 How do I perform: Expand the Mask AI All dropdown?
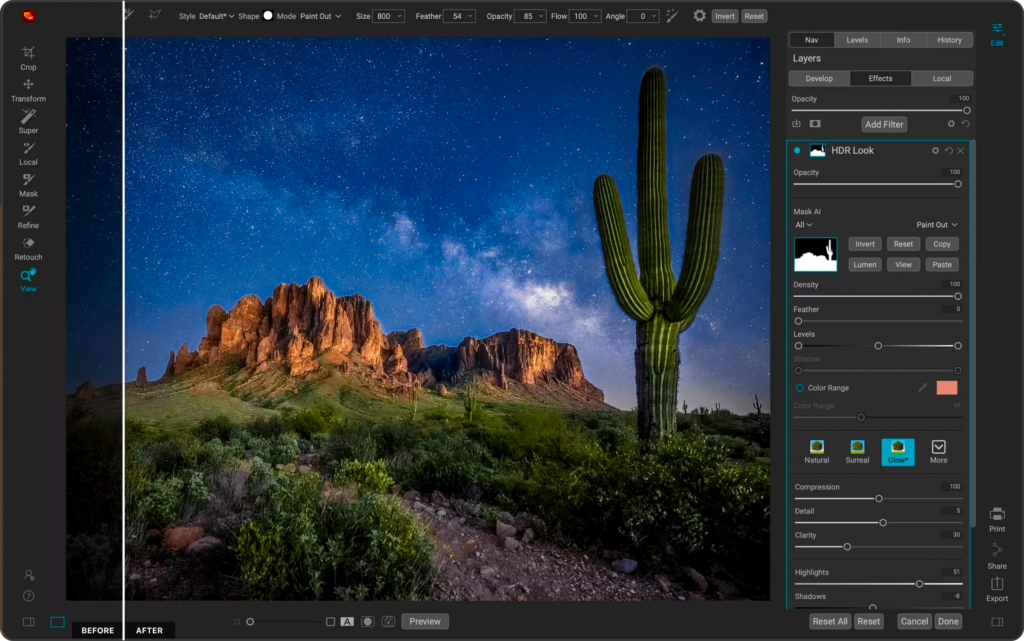click(x=803, y=225)
